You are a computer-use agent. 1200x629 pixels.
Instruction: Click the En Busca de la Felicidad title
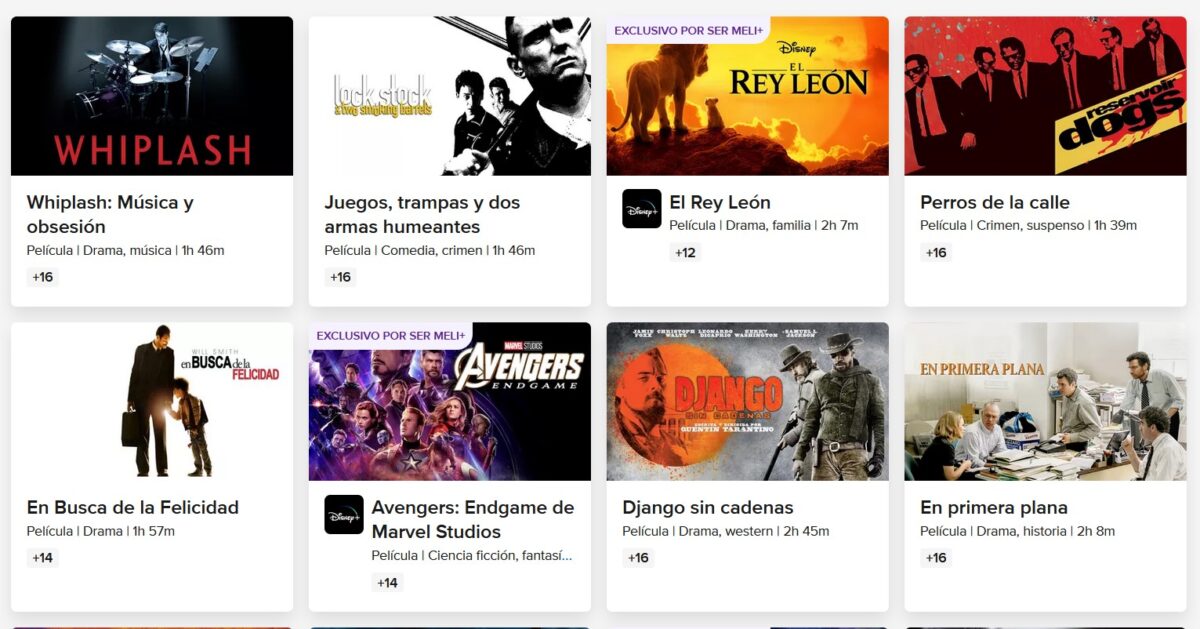[x=133, y=507]
